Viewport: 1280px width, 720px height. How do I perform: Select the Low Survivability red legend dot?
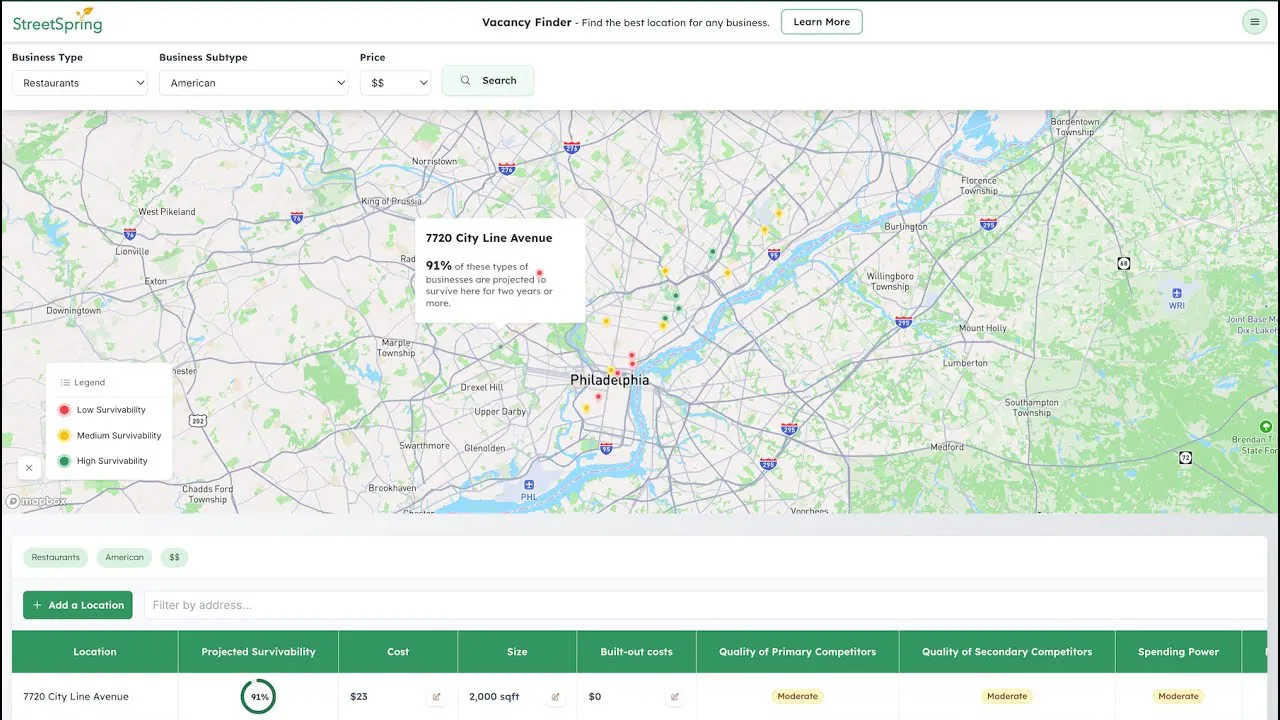click(x=64, y=410)
